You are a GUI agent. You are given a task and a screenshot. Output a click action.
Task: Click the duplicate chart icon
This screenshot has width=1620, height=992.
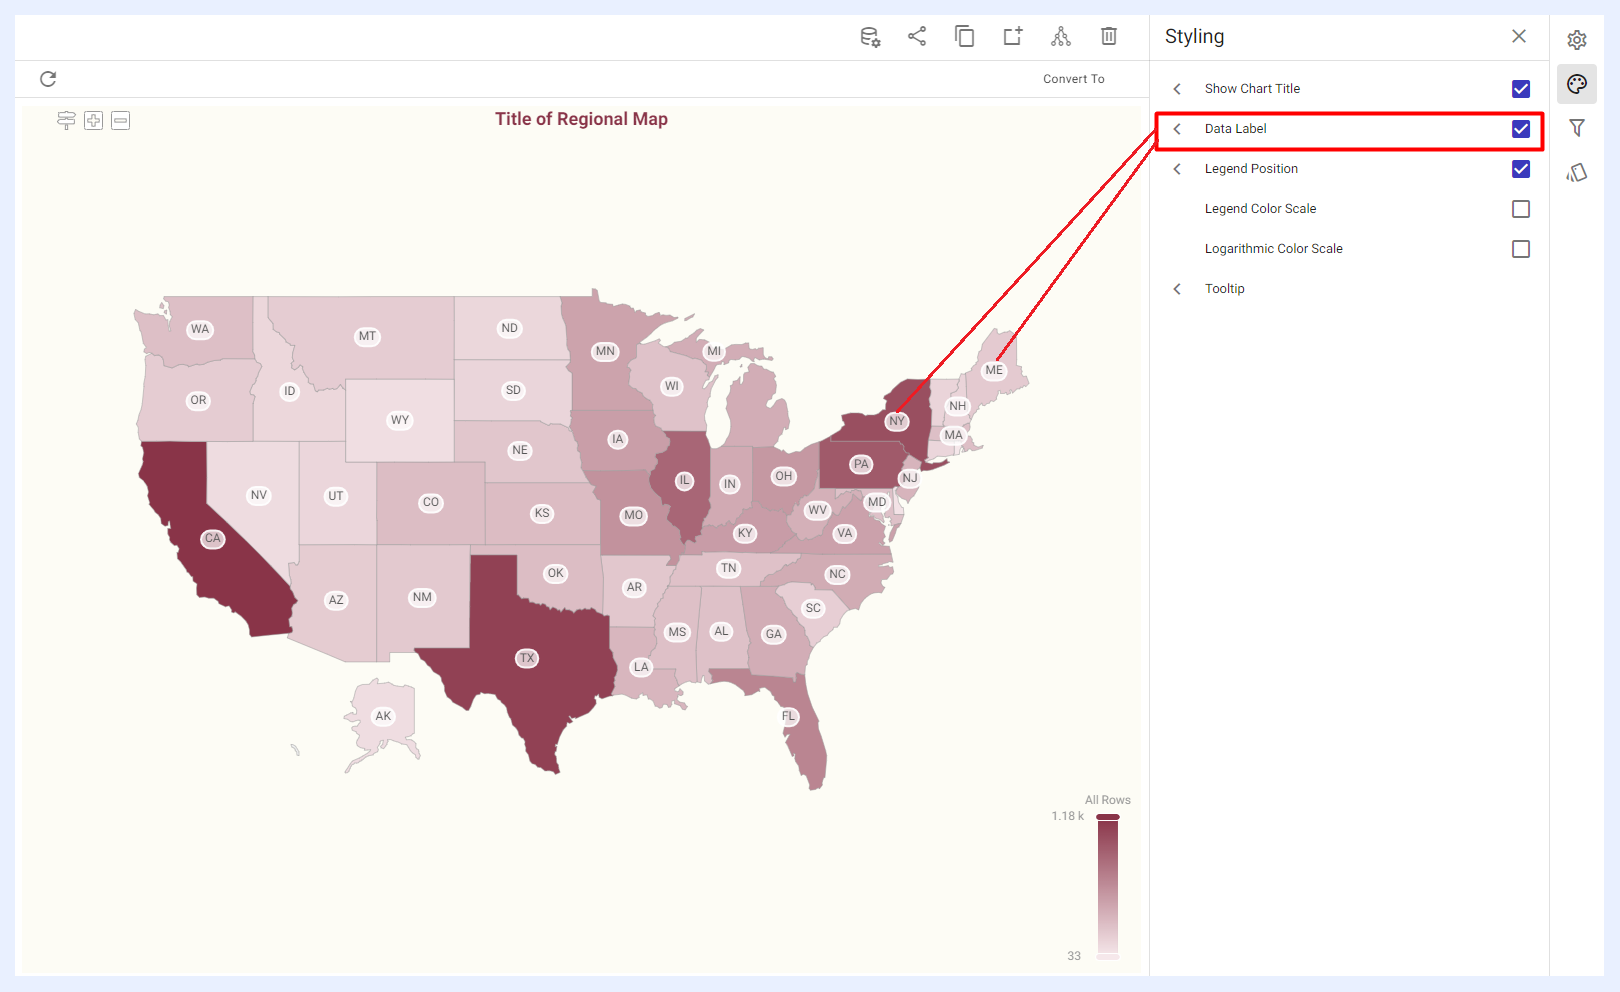click(x=965, y=36)
